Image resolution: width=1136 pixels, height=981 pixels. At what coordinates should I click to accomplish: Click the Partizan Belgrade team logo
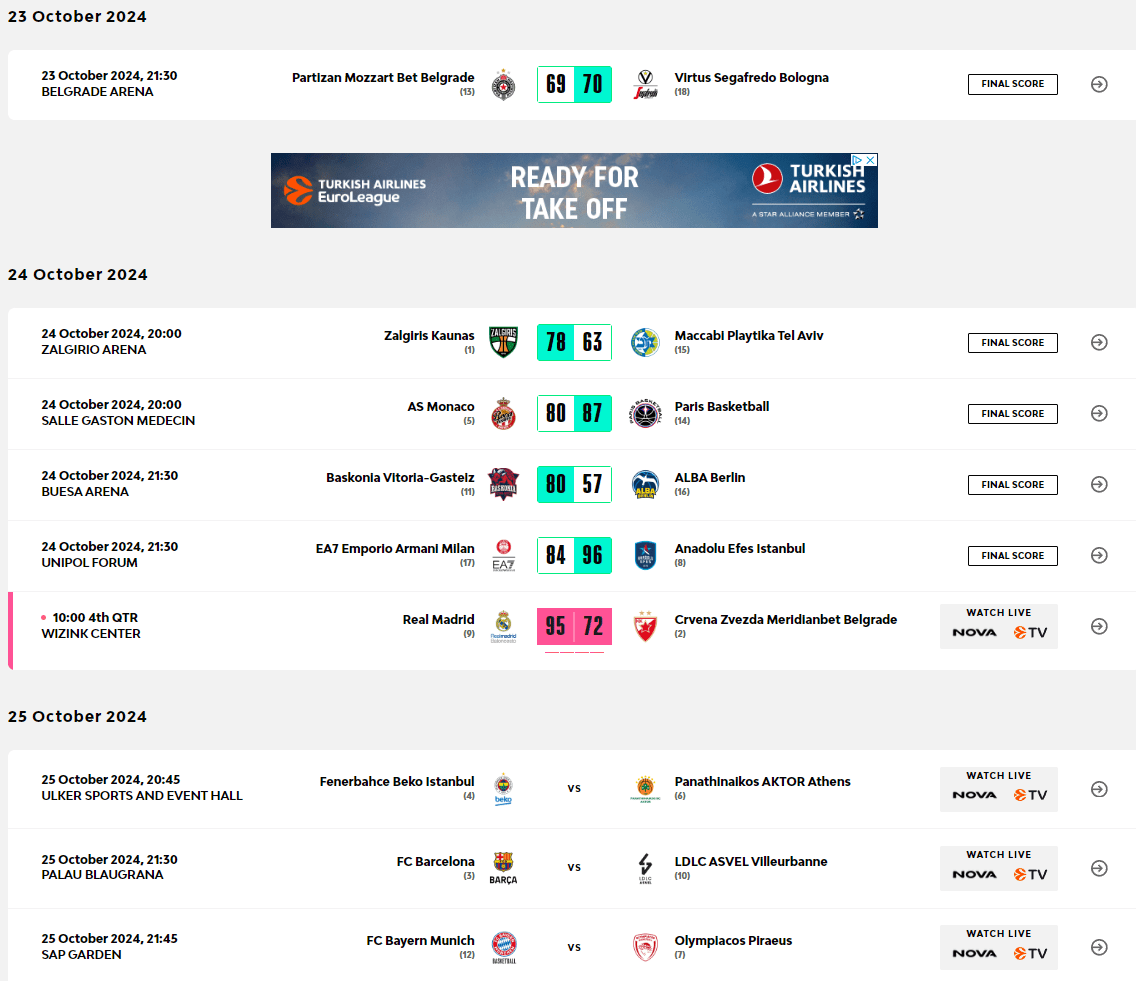coord(503,85)
